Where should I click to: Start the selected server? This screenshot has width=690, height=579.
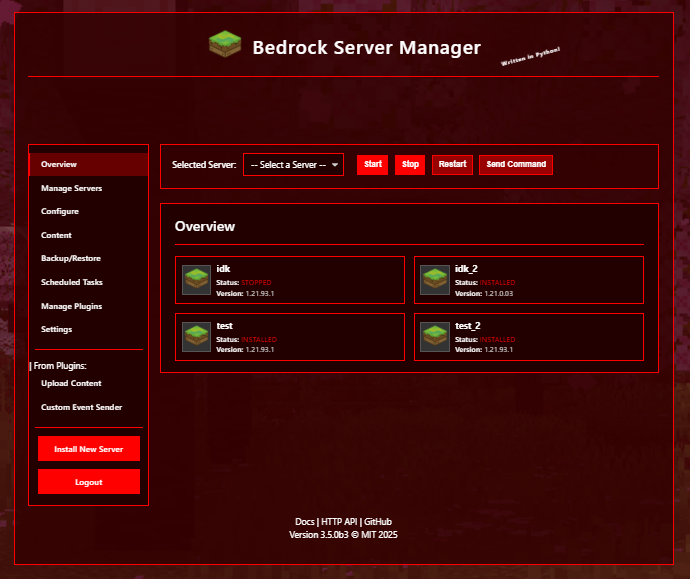(373, 165)
